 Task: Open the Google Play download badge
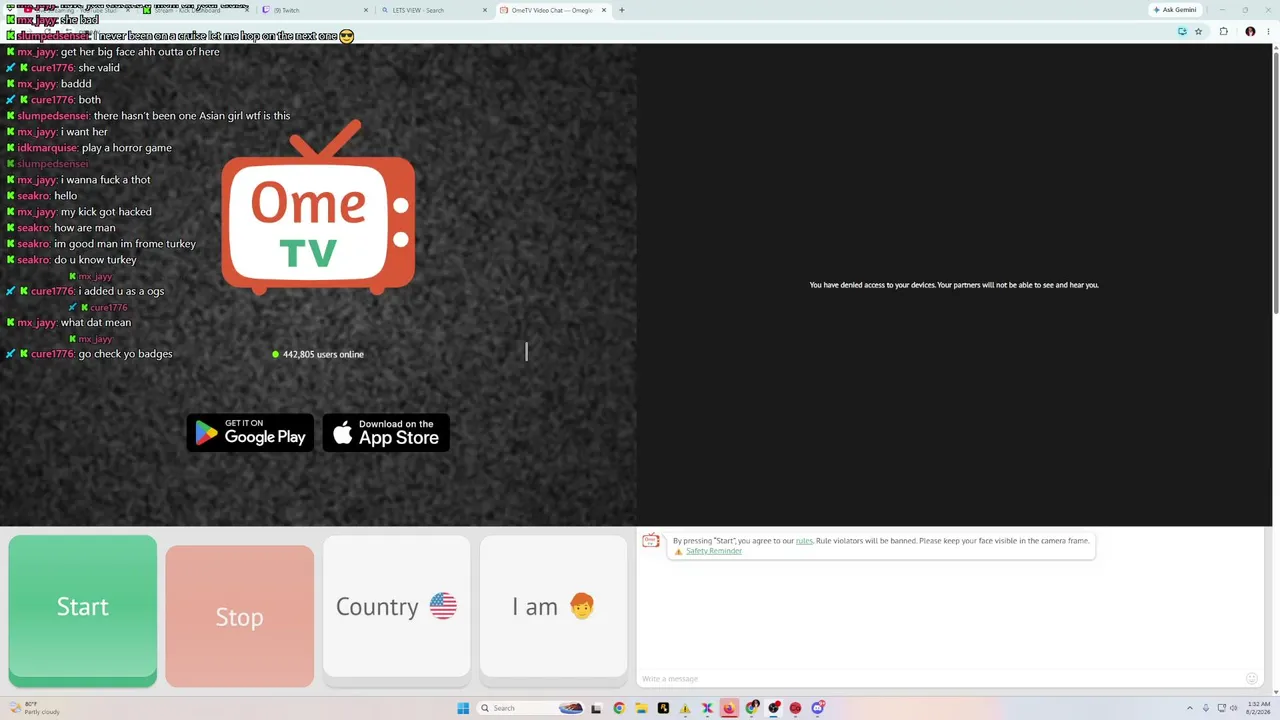(x=250, y=433)
